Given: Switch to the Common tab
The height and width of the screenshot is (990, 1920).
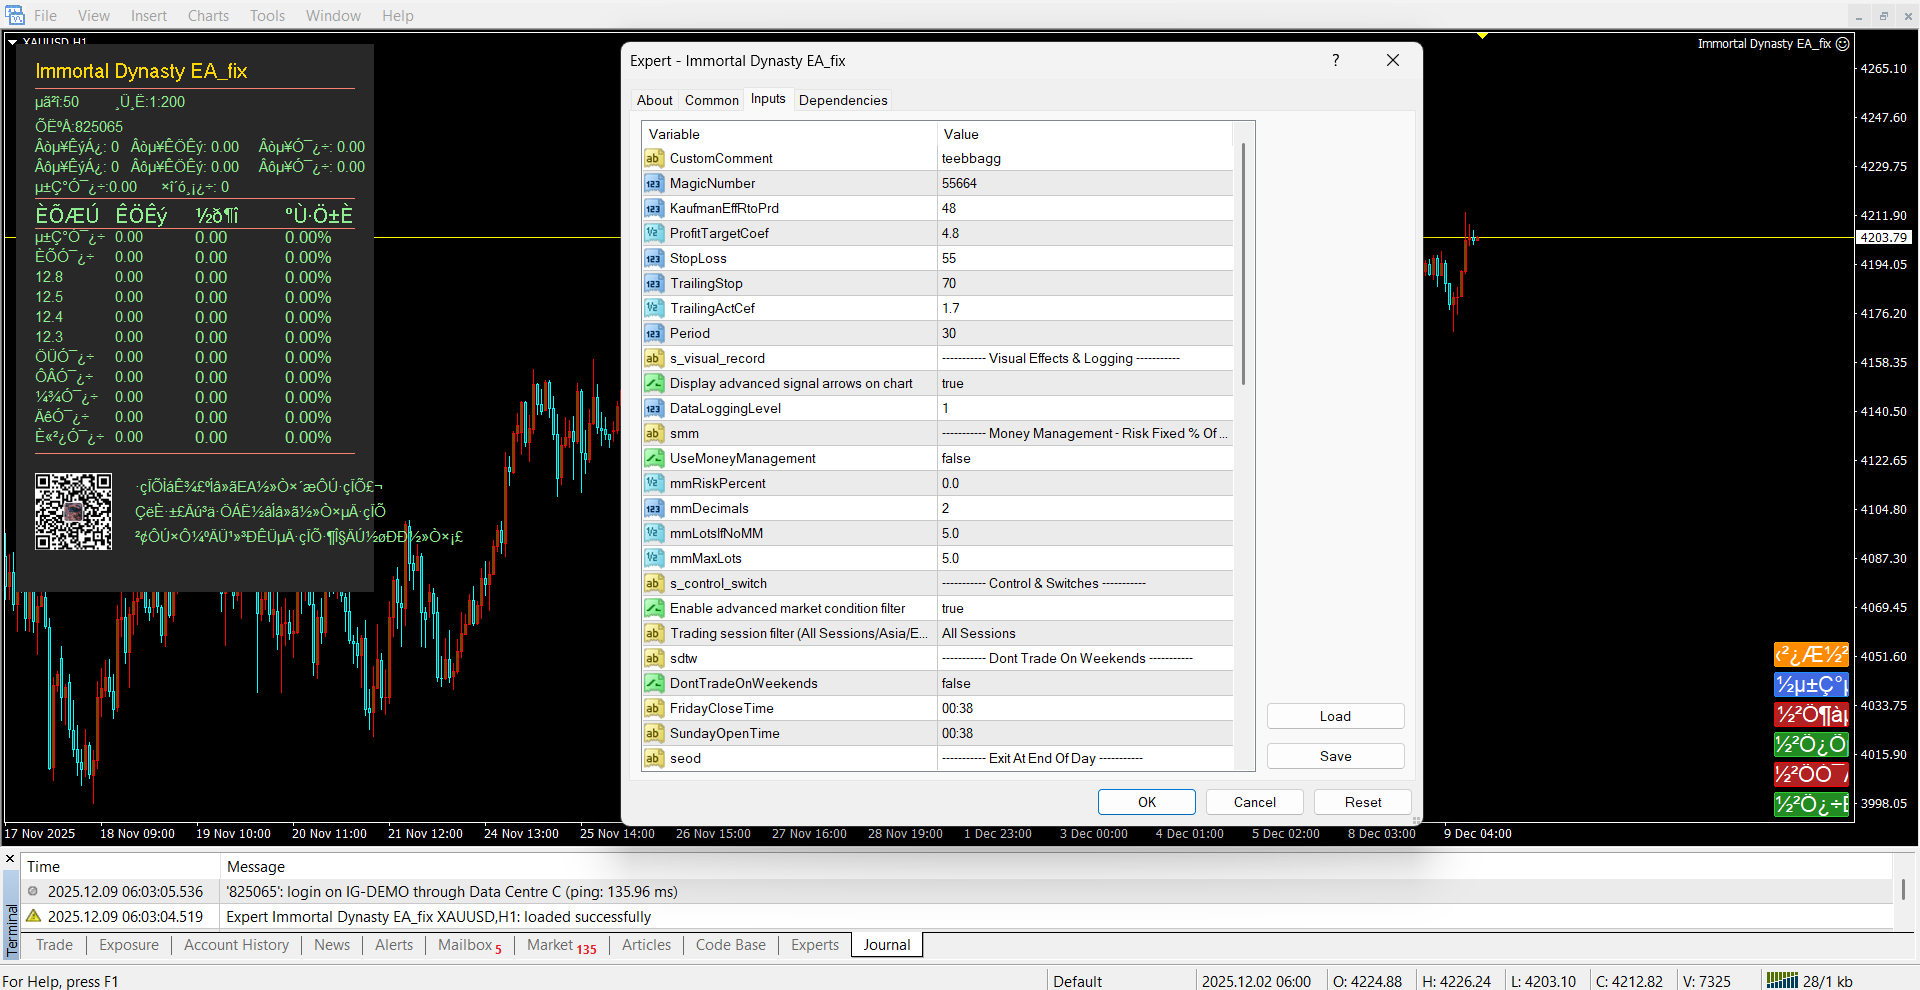Looking at the screenshot, I should [711, 100].
